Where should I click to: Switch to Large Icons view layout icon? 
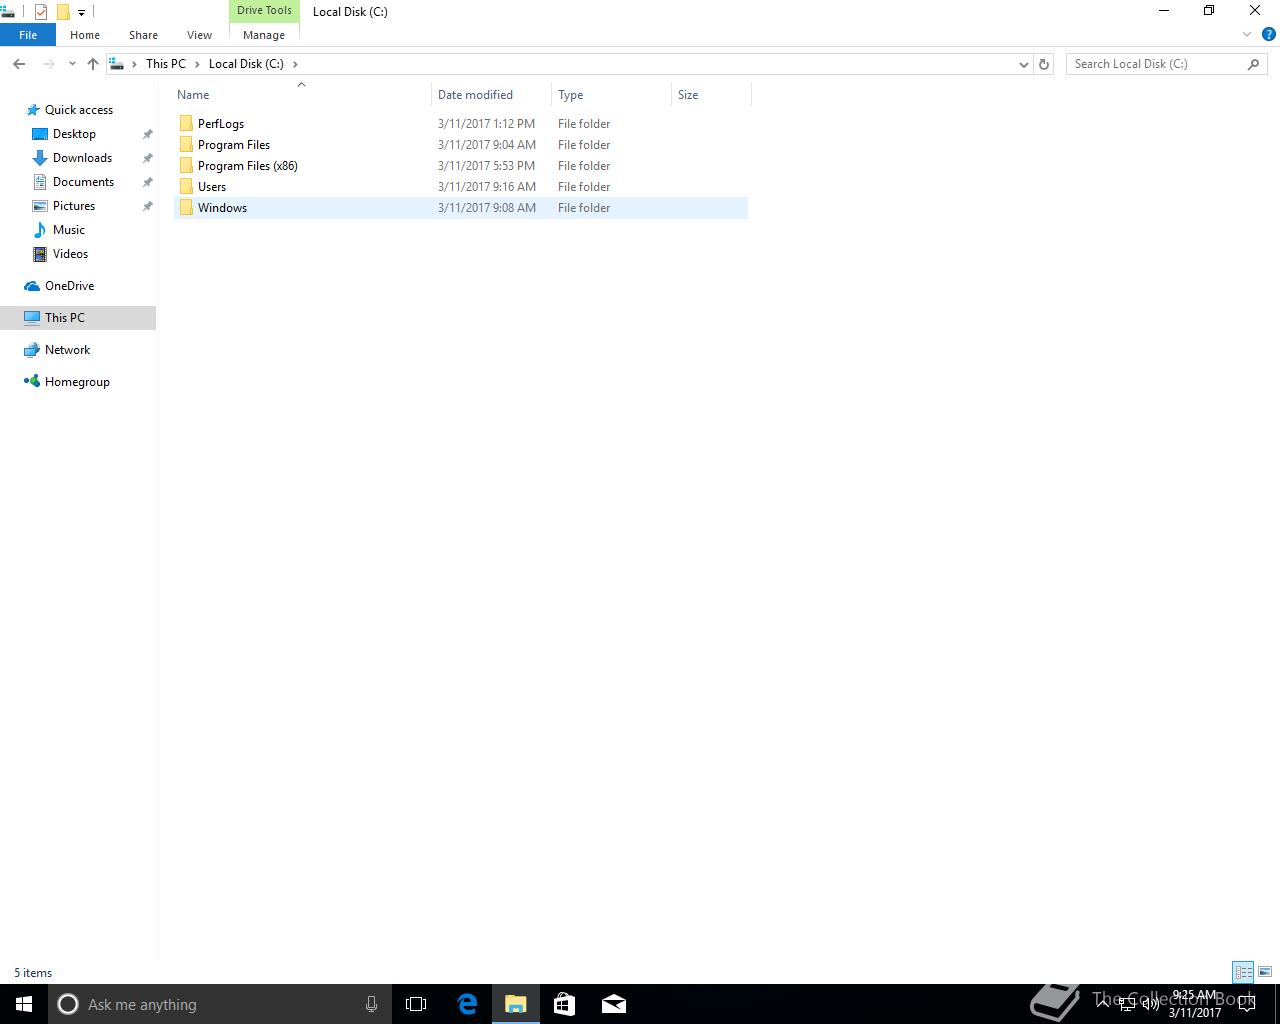[x=1265, y=972]
